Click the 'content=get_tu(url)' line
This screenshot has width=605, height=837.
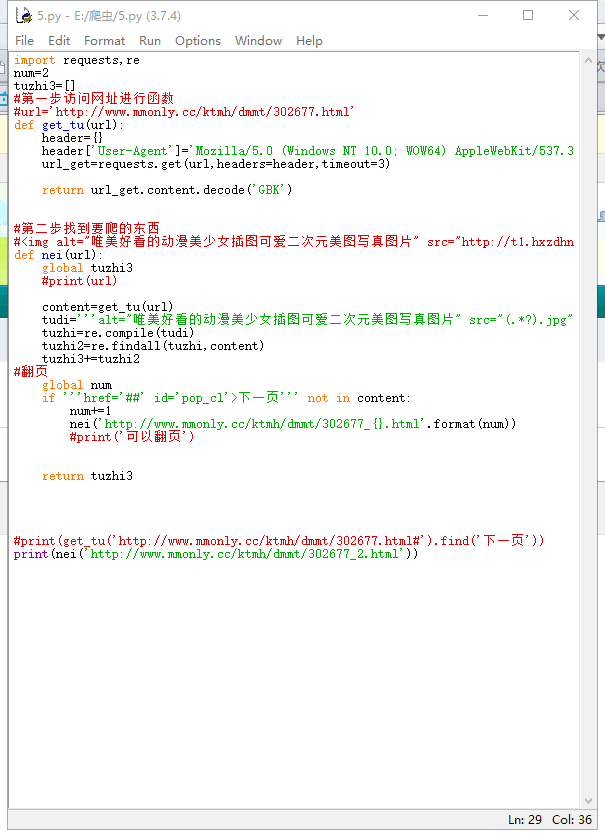pos(108,307)
